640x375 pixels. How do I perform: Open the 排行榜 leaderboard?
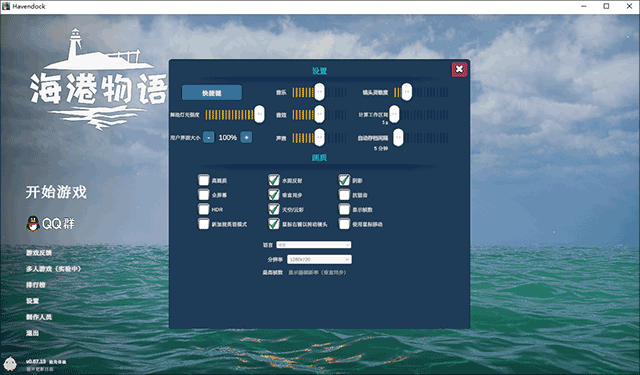pyautogui.click(x=36, y=285)
